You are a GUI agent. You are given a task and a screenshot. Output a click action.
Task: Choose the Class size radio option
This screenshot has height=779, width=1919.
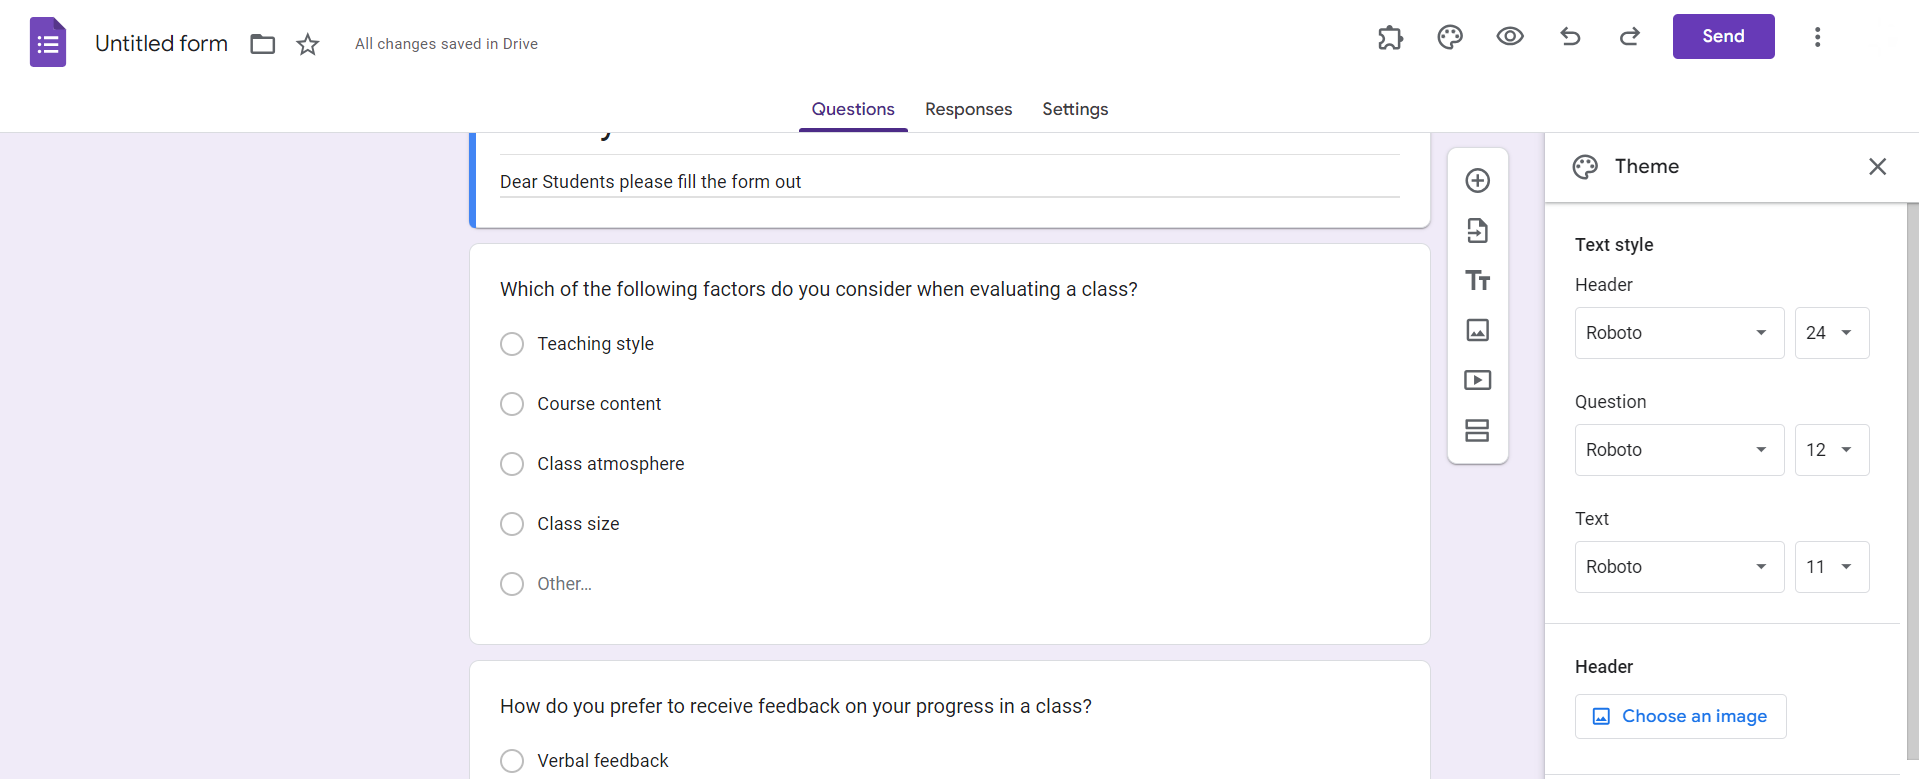512,524
